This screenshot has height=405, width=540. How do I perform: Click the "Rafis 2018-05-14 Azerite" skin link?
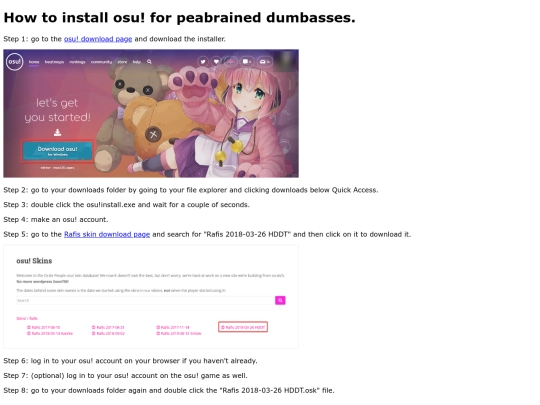tap(50, 333)
